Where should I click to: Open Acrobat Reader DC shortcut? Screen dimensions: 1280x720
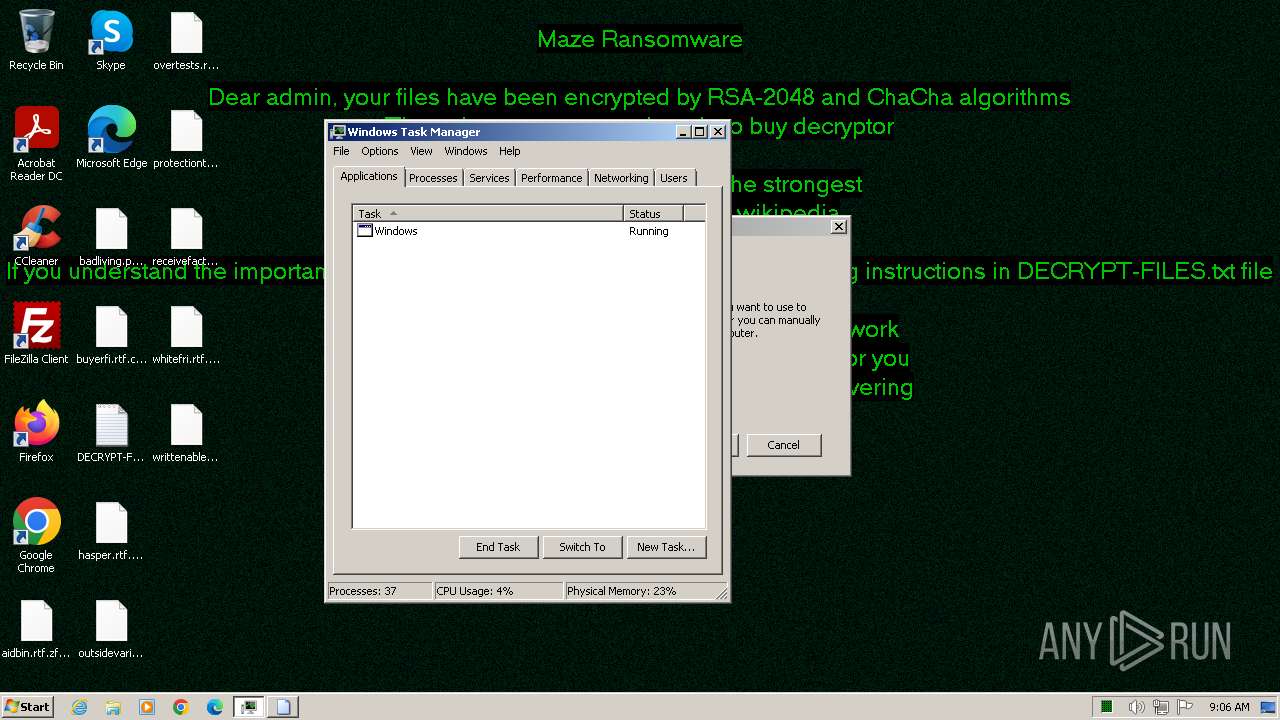click(36, 144)
